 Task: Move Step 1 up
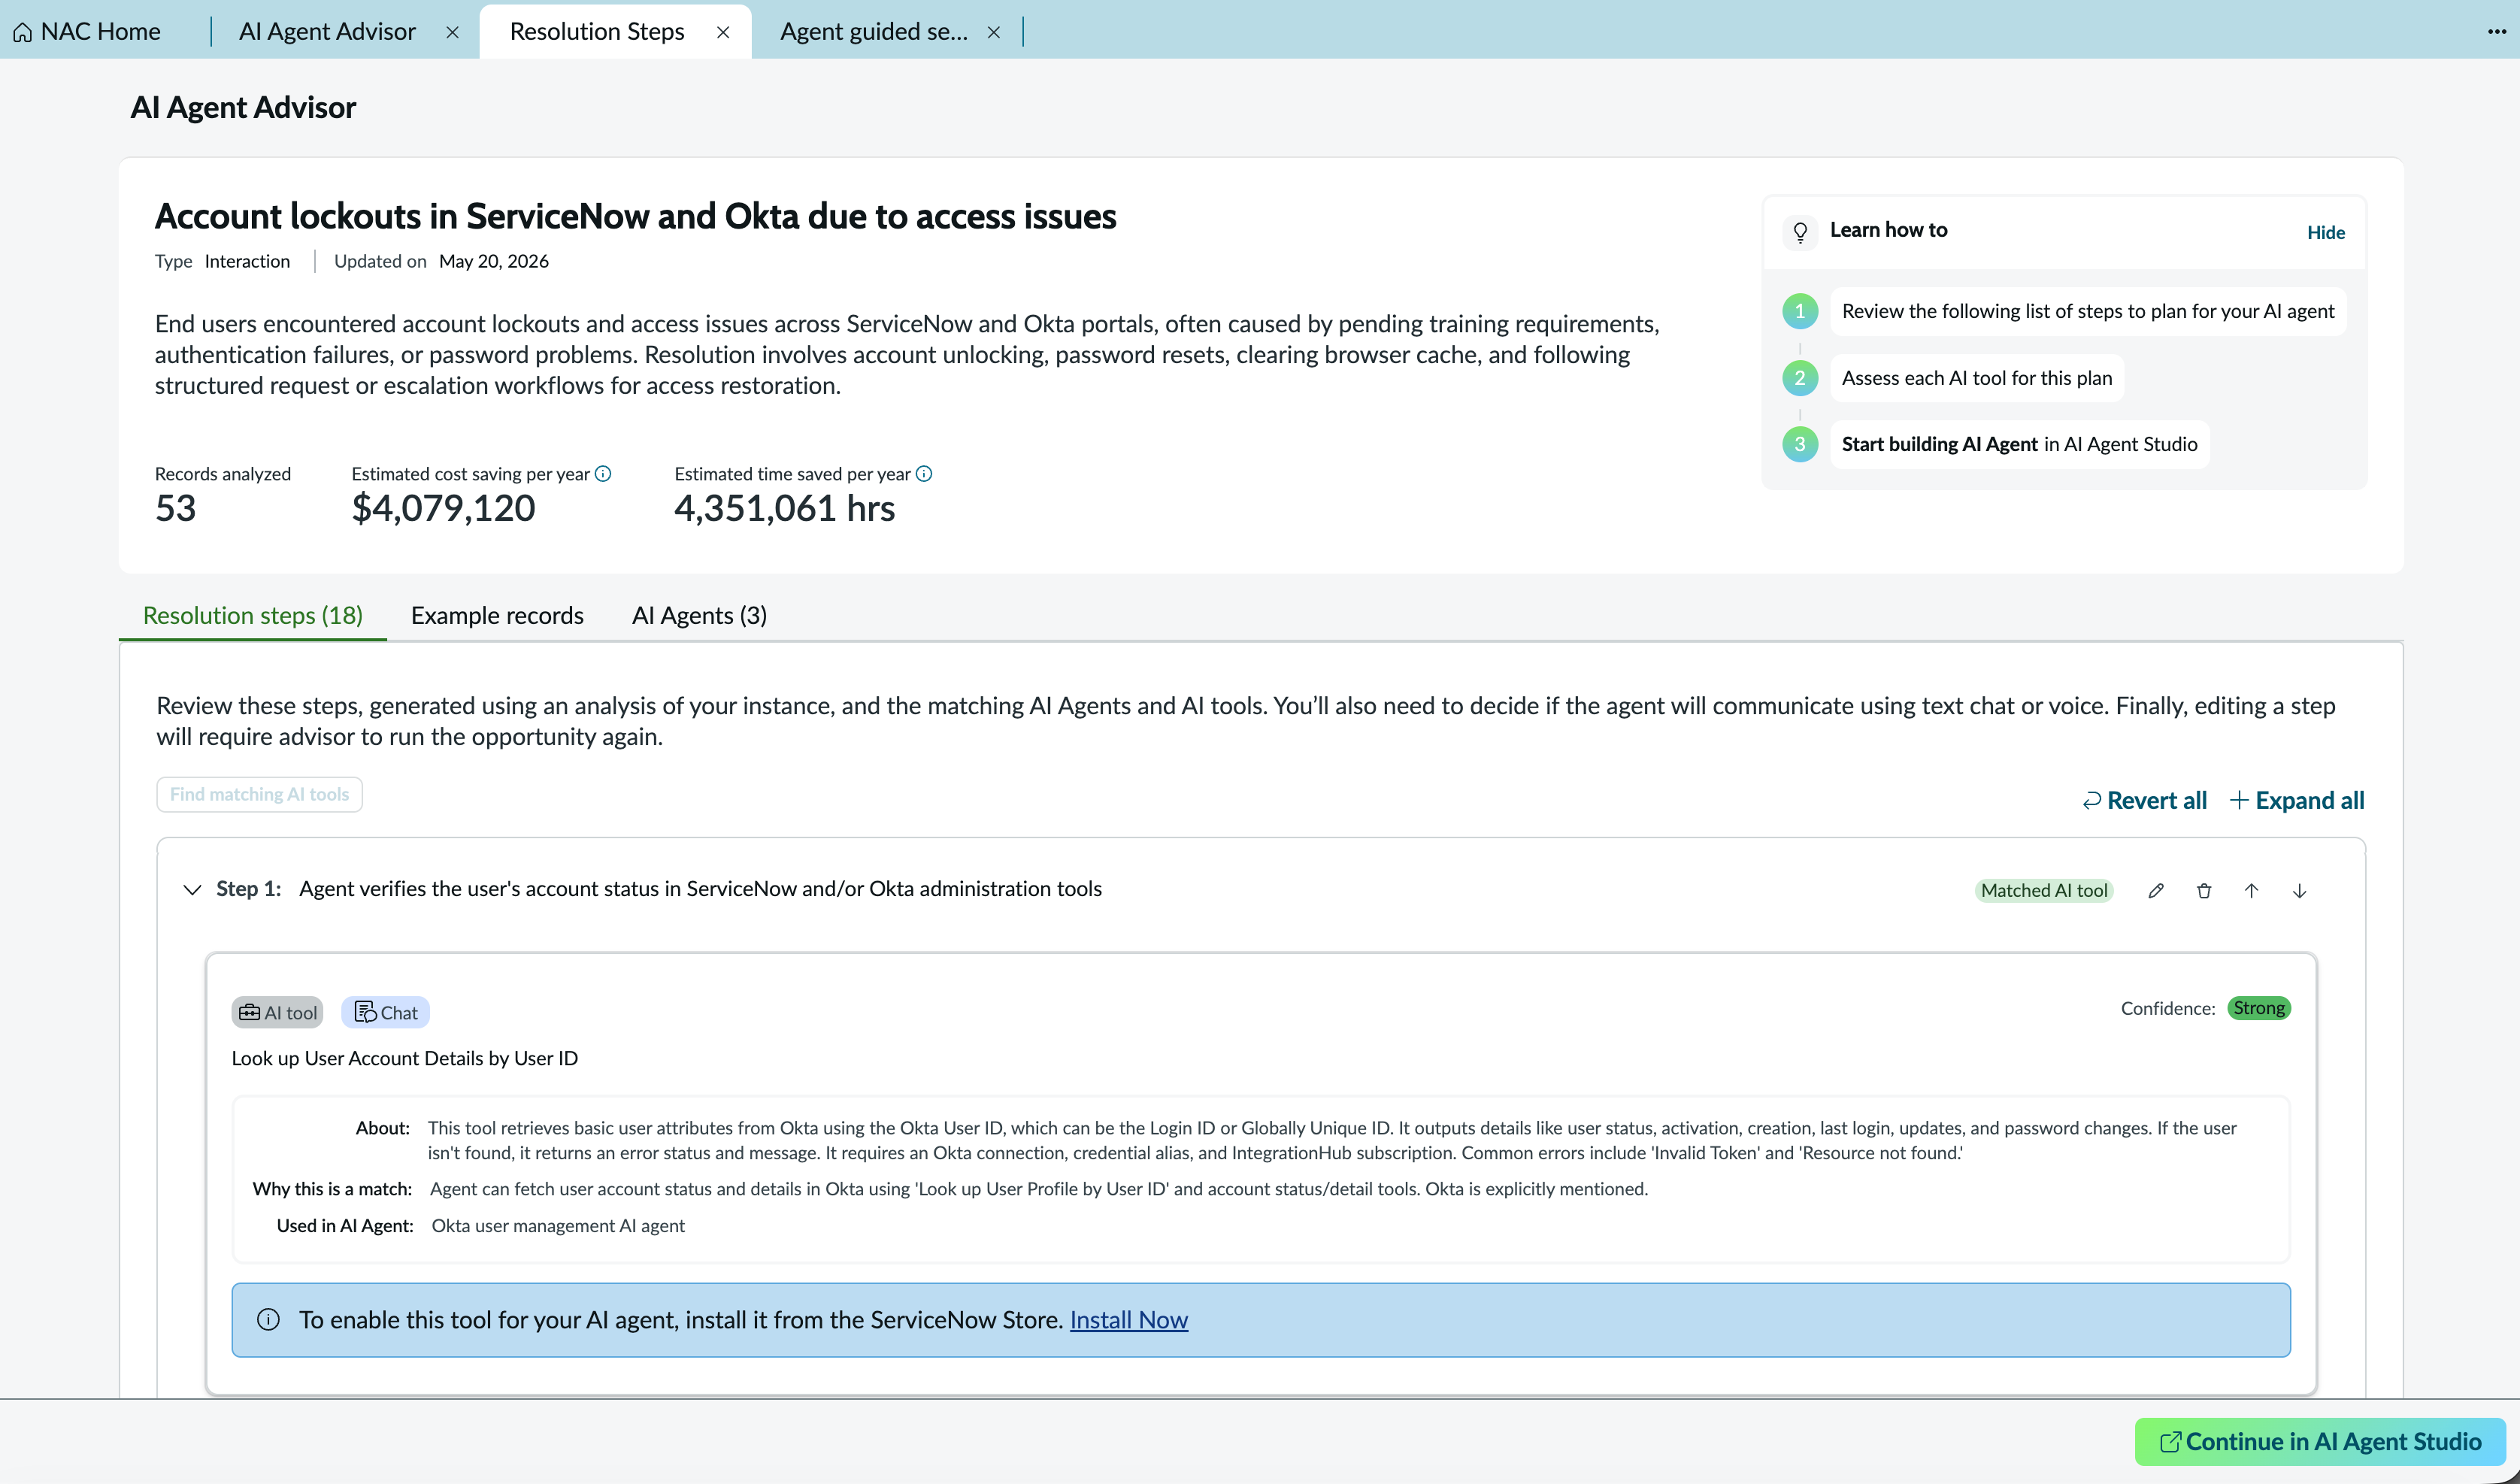[x=2251, y=890]
